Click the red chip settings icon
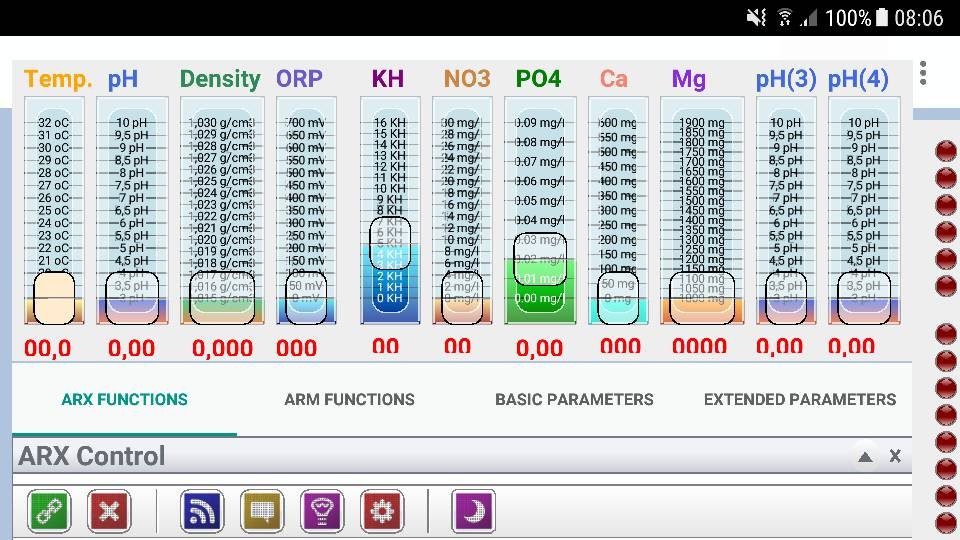Screen dimensions: 960x540 (x=382, y=511)
